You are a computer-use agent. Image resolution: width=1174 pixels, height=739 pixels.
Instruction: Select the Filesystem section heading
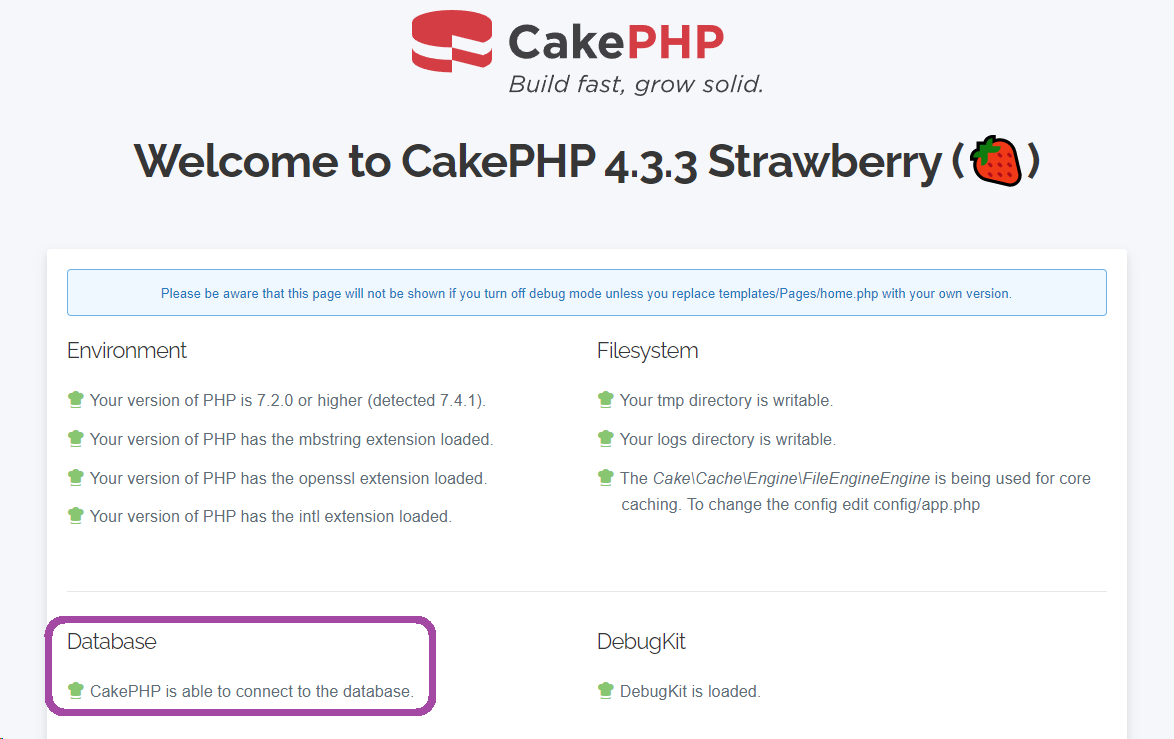click(x=647, y=351)
